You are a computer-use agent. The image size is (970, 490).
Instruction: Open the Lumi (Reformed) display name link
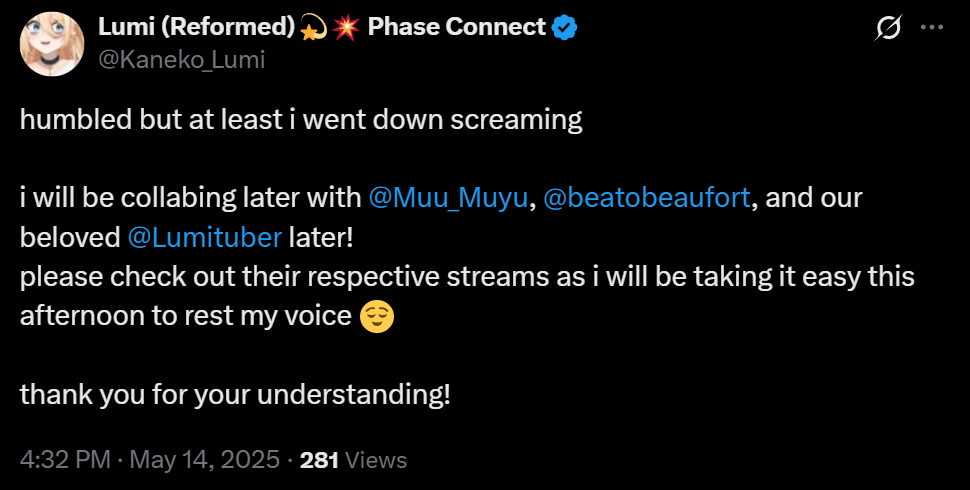coord(196,29)
